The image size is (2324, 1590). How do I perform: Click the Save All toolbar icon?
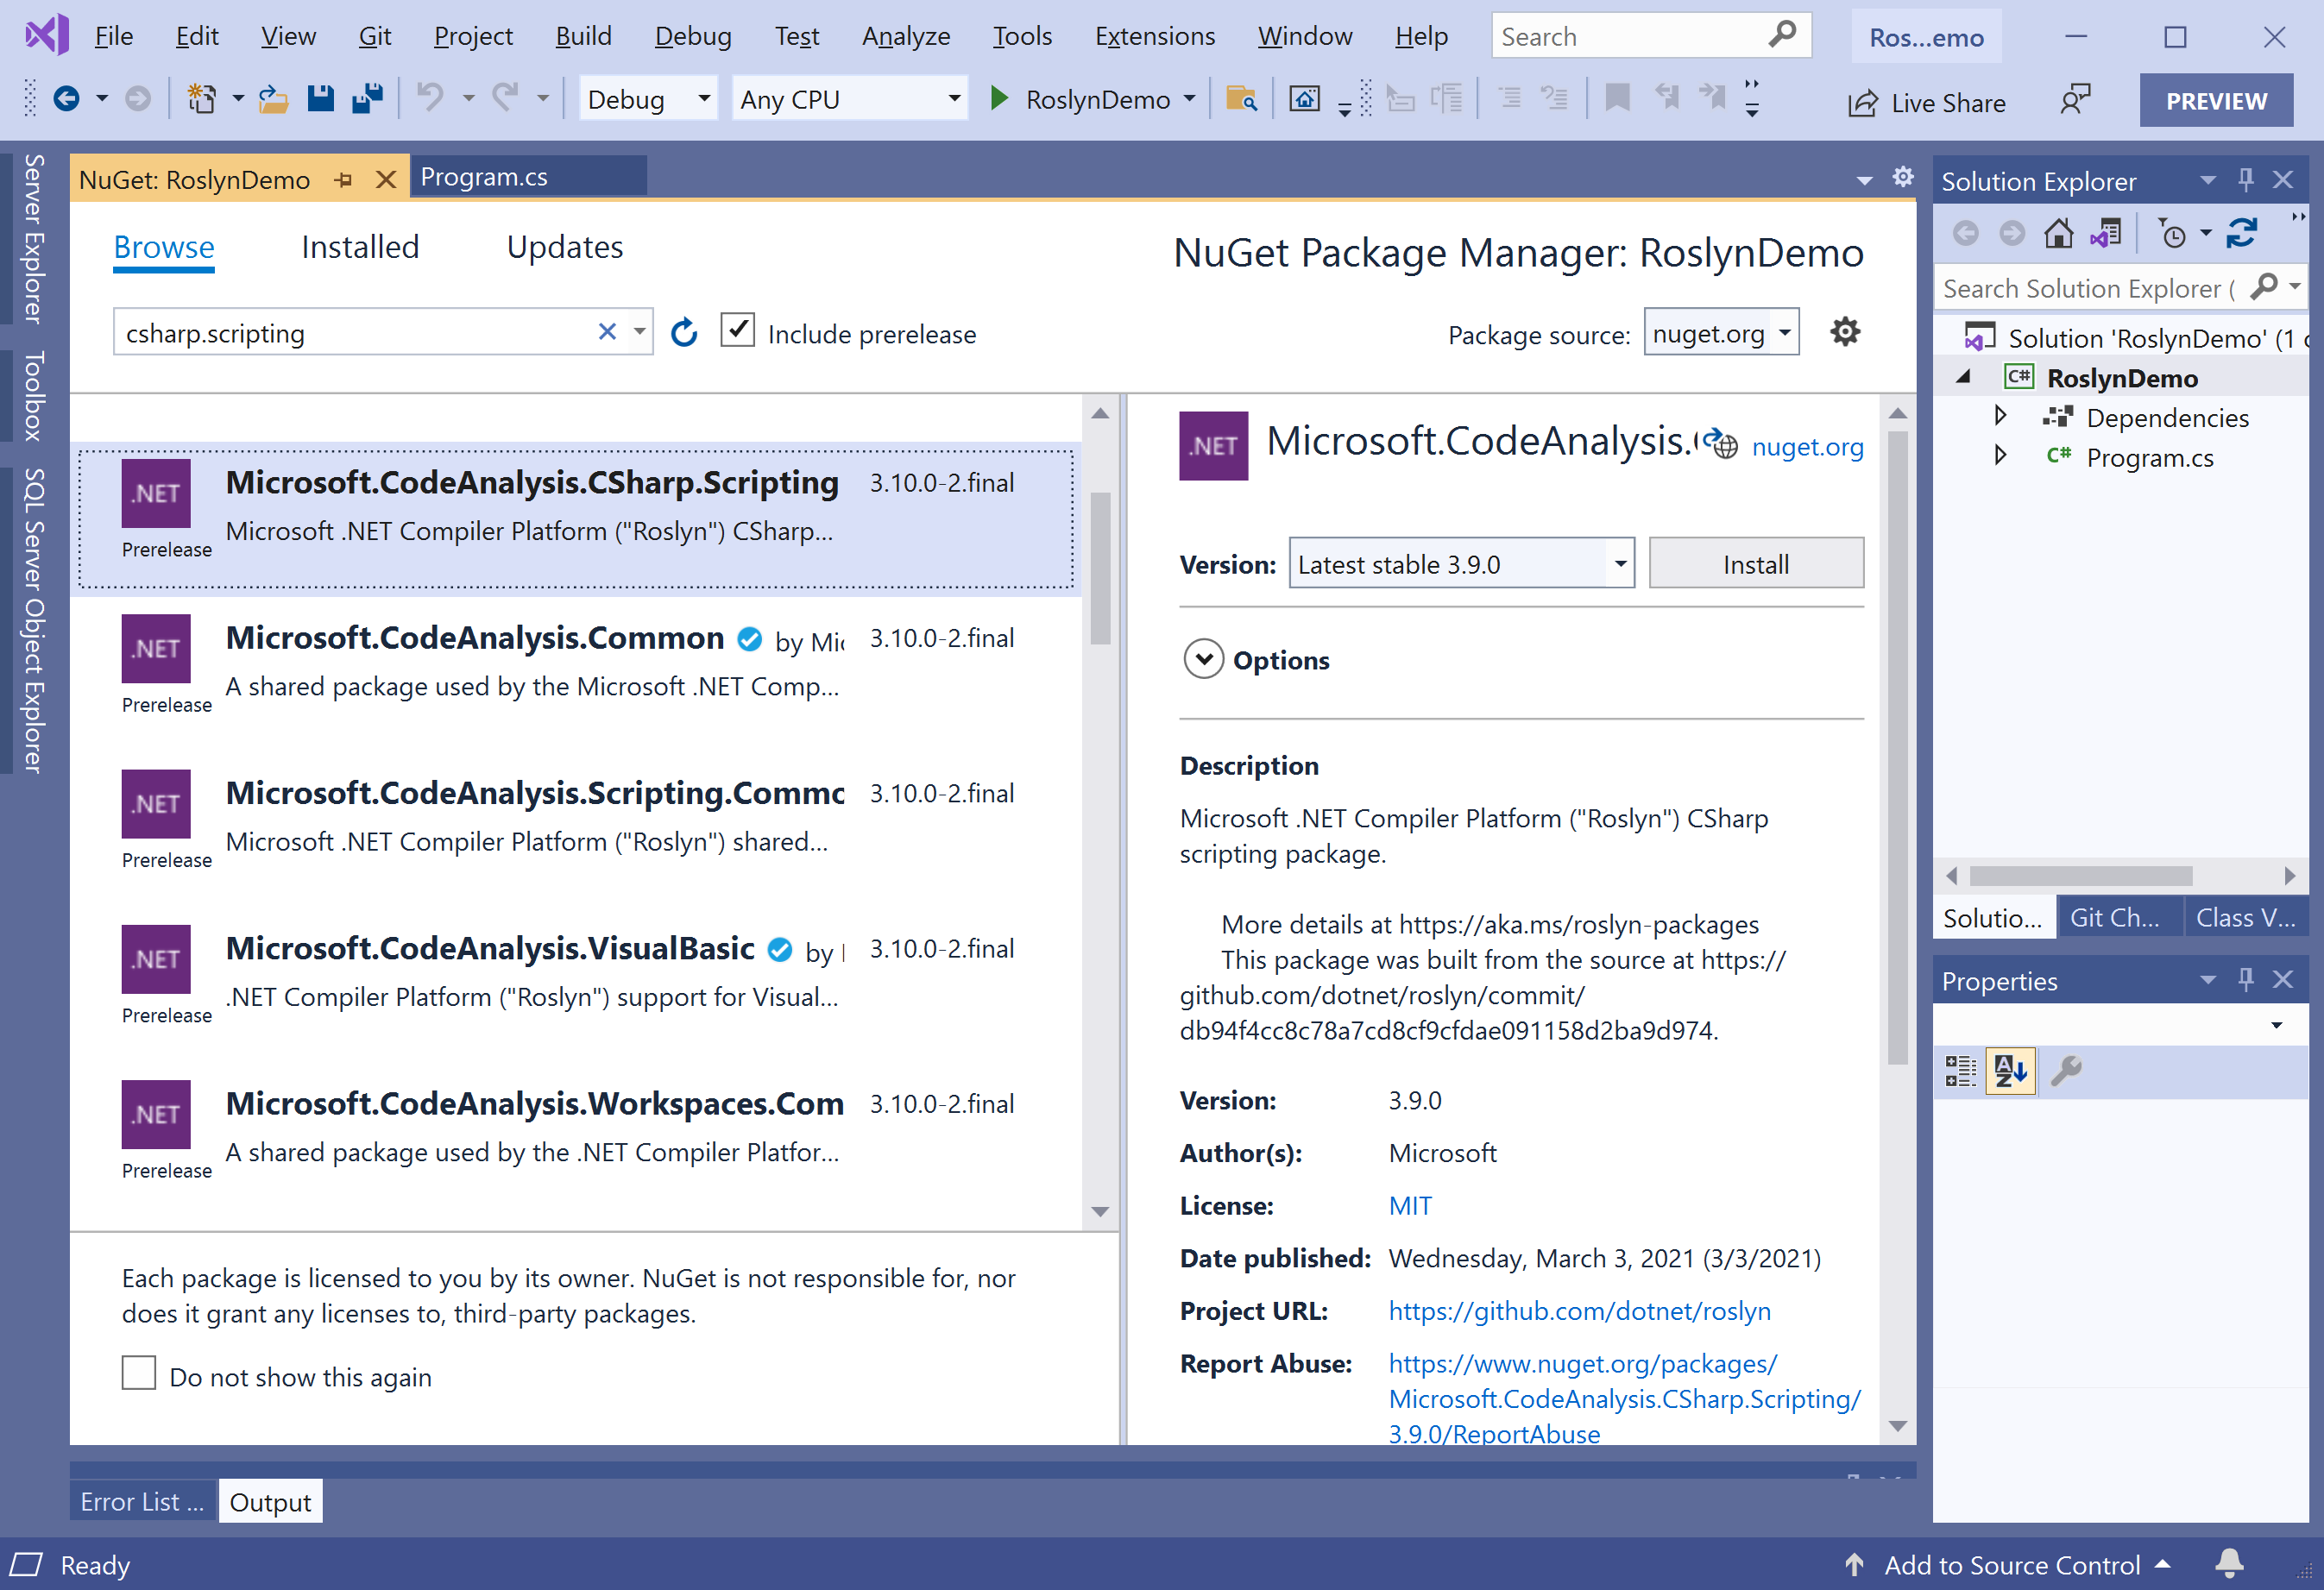pos(368,99)
